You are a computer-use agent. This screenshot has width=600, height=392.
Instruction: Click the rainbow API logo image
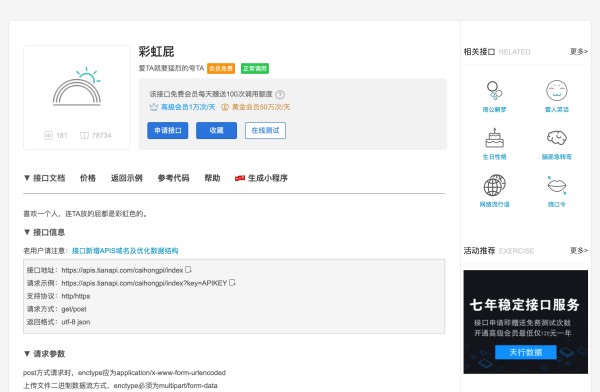point(77,87)
